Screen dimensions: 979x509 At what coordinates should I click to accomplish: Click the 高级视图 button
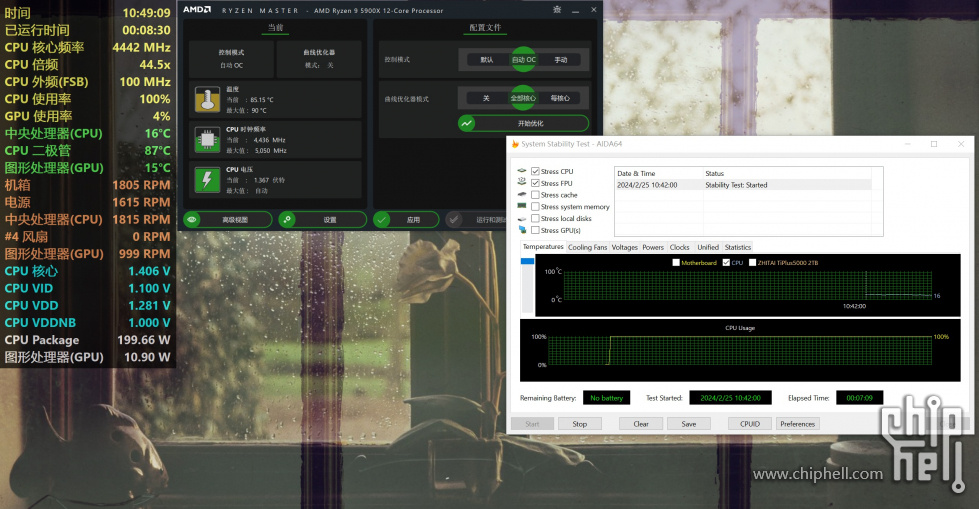(228, 220)
